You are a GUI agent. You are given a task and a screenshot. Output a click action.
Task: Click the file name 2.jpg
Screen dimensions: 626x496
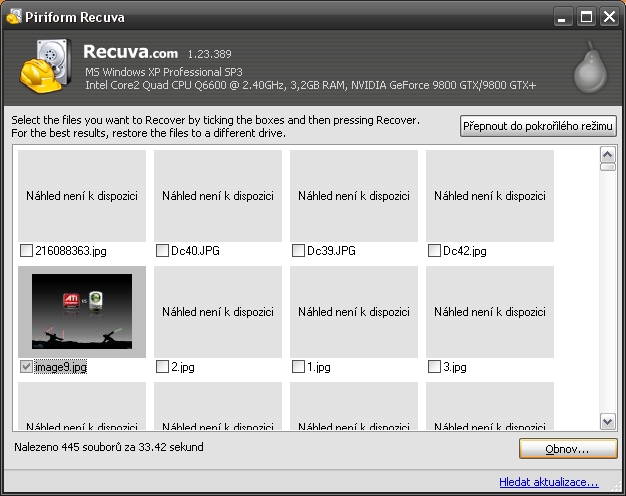183,367
